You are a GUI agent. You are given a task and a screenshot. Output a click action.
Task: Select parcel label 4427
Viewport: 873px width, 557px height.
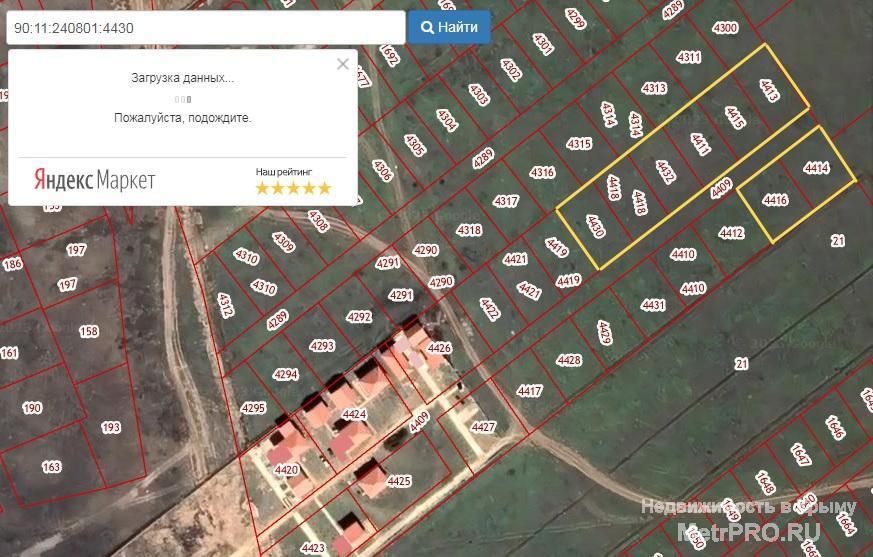483,427
